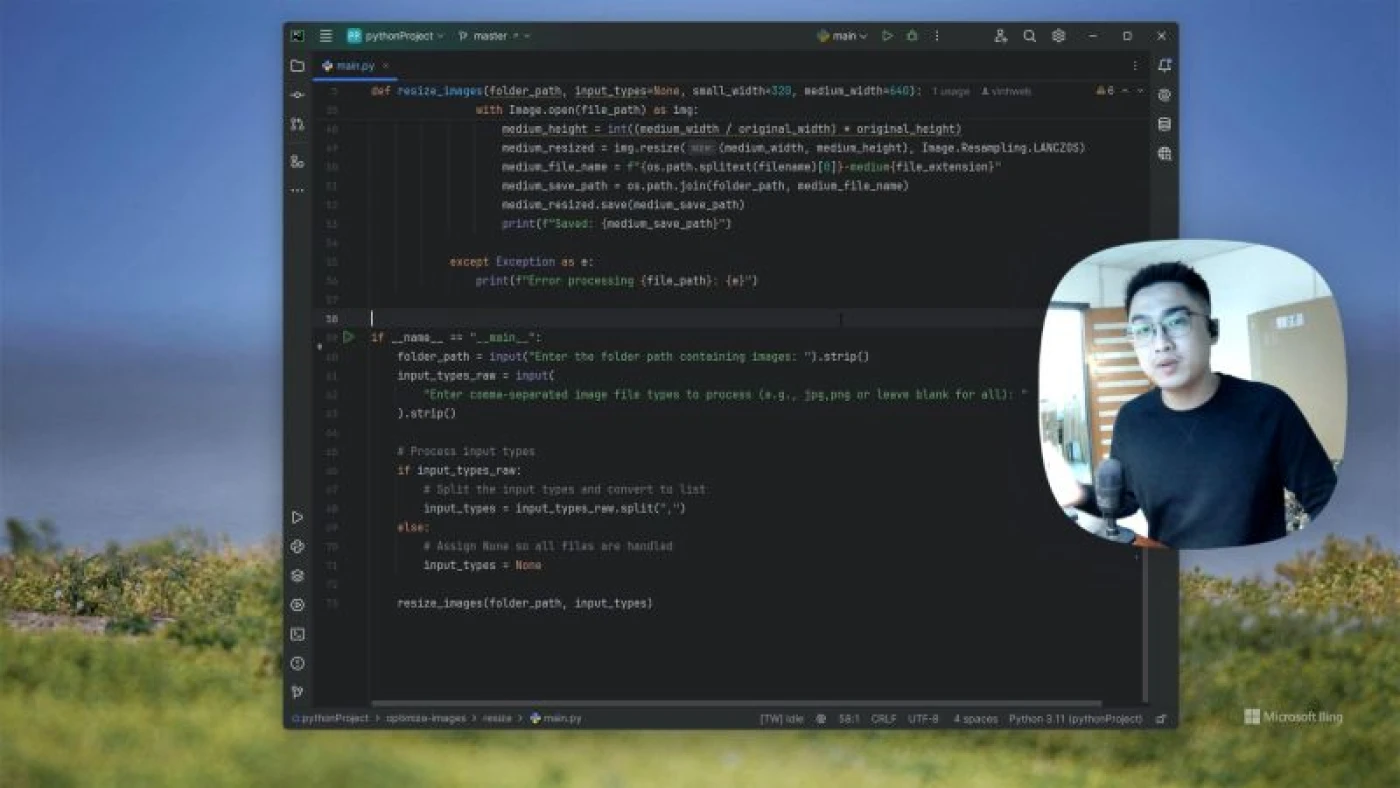Expand the main run configuration dropdown

pos(843,36)
